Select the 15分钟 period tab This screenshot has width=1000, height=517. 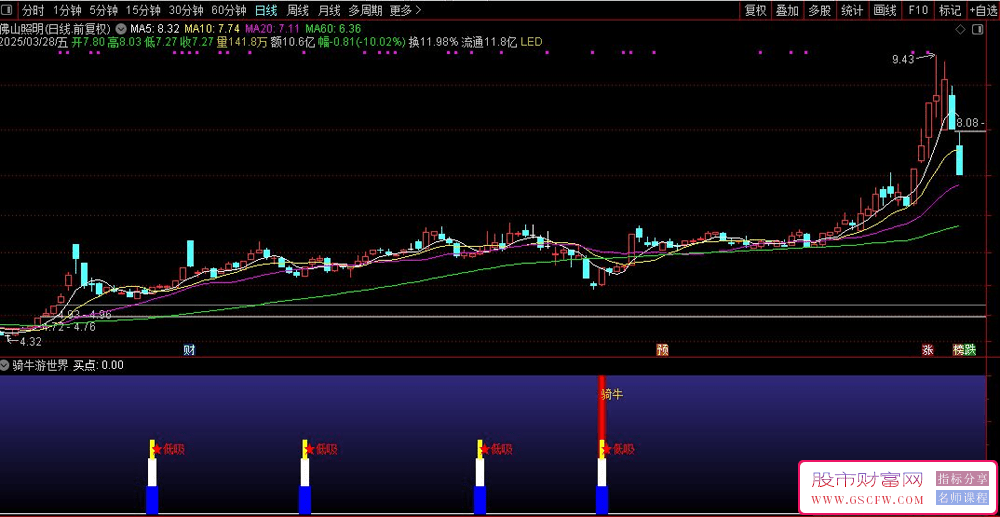click(x=143, y=10)
